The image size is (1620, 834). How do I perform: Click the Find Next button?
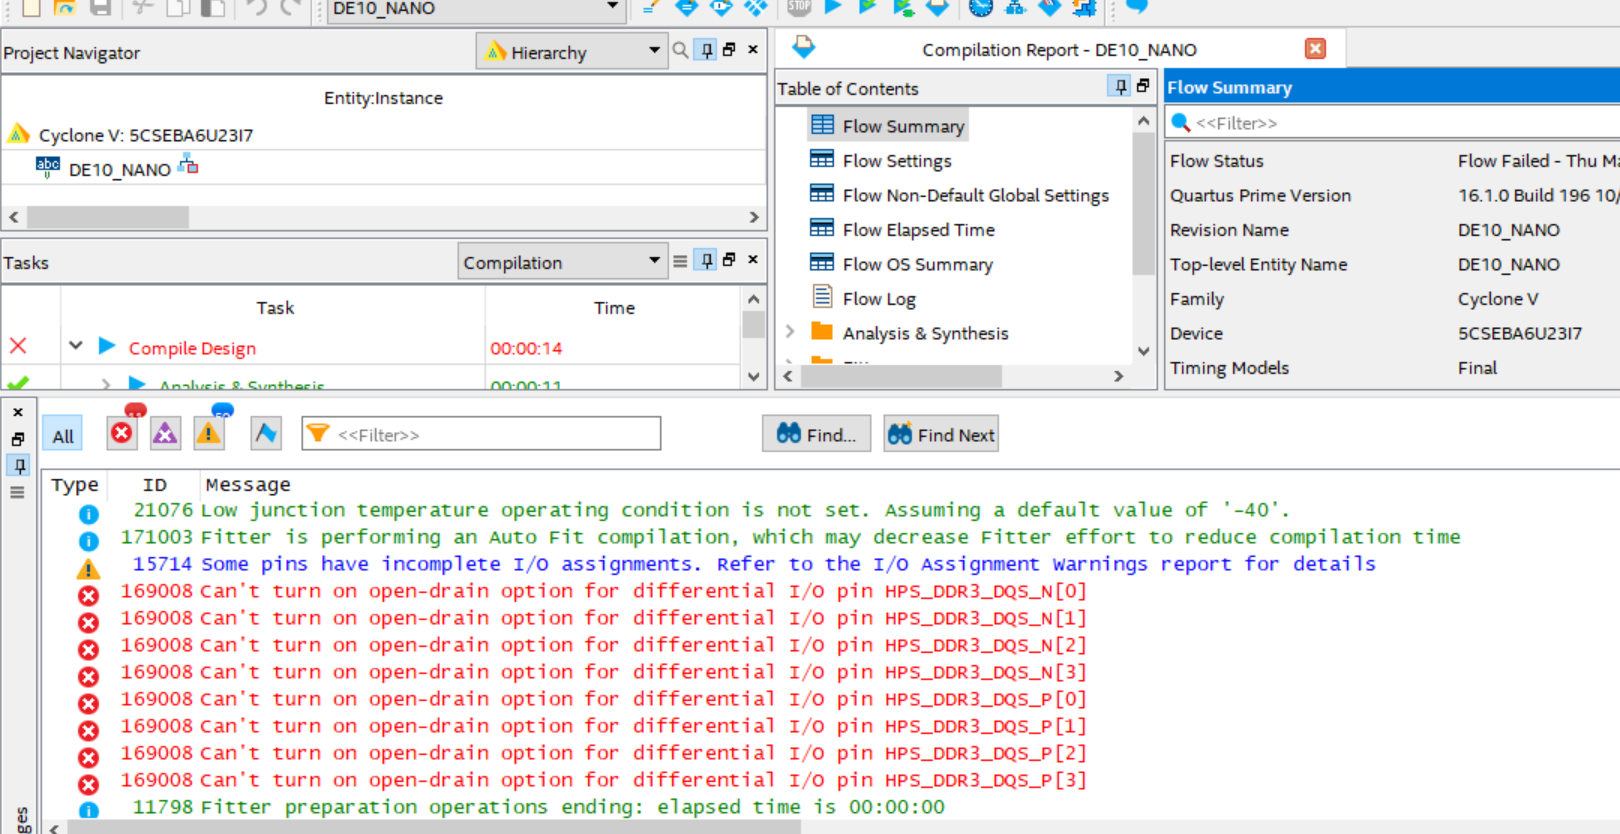941,434
